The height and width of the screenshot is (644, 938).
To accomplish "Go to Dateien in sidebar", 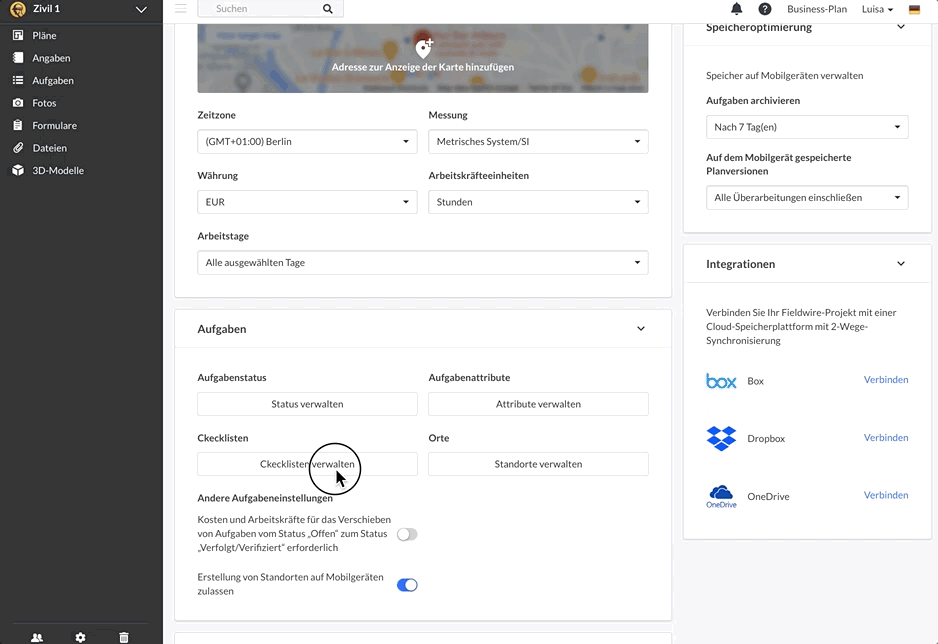I will coord(50,148).
